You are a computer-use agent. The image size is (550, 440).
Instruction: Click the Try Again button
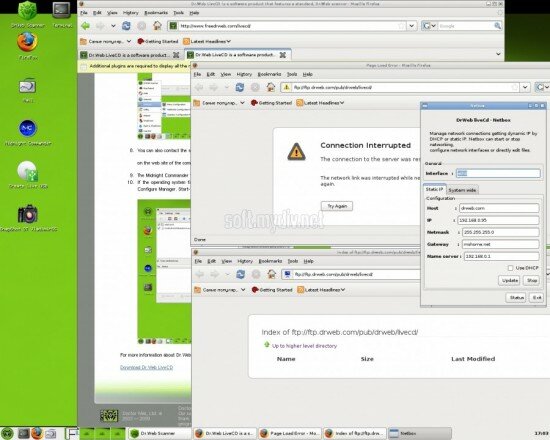click(337, 206)
